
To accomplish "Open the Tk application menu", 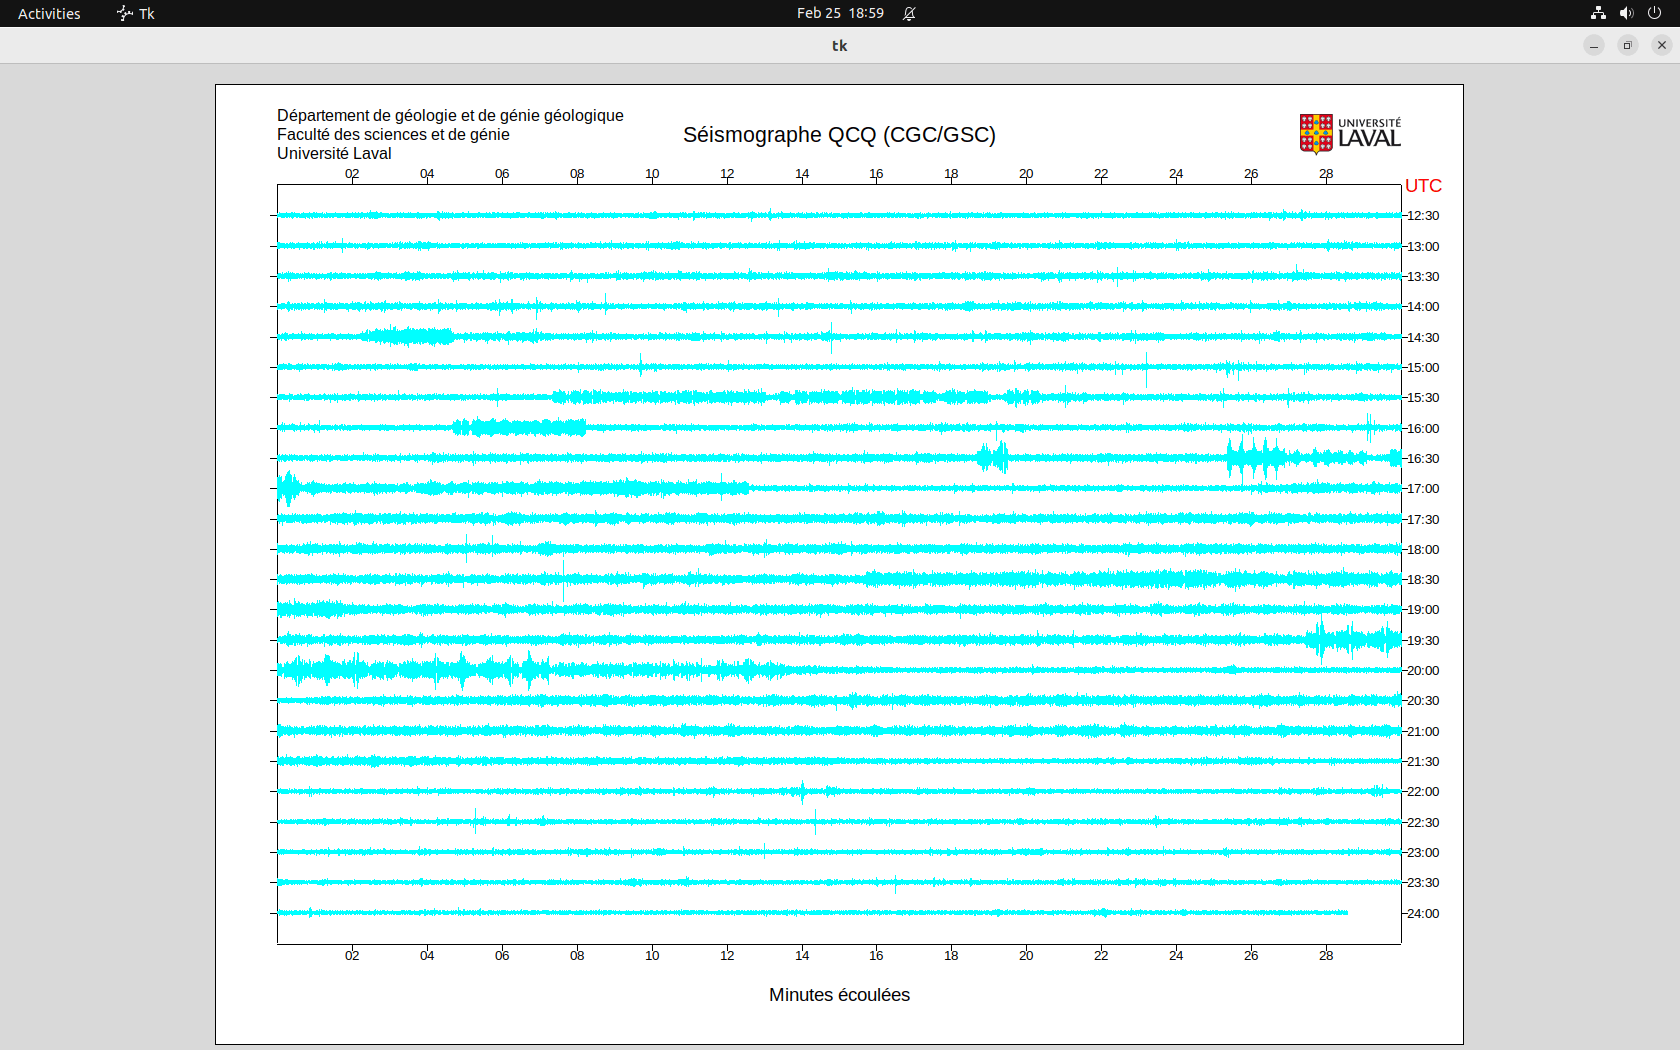I will coord(136,13).
